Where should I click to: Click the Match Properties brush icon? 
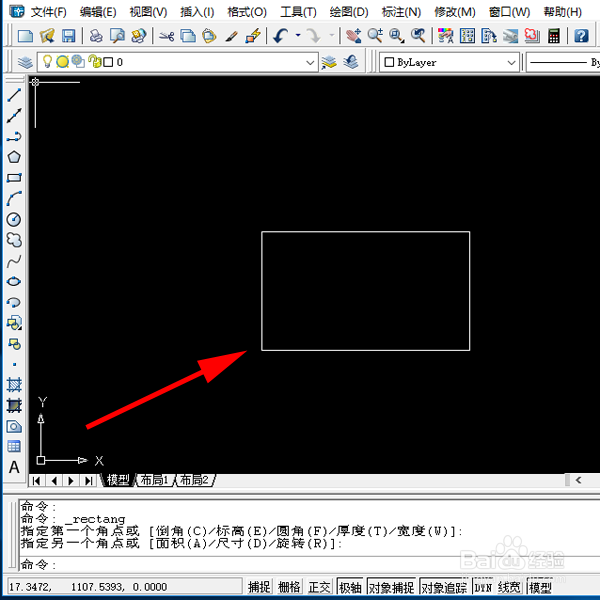coord(231,36)
